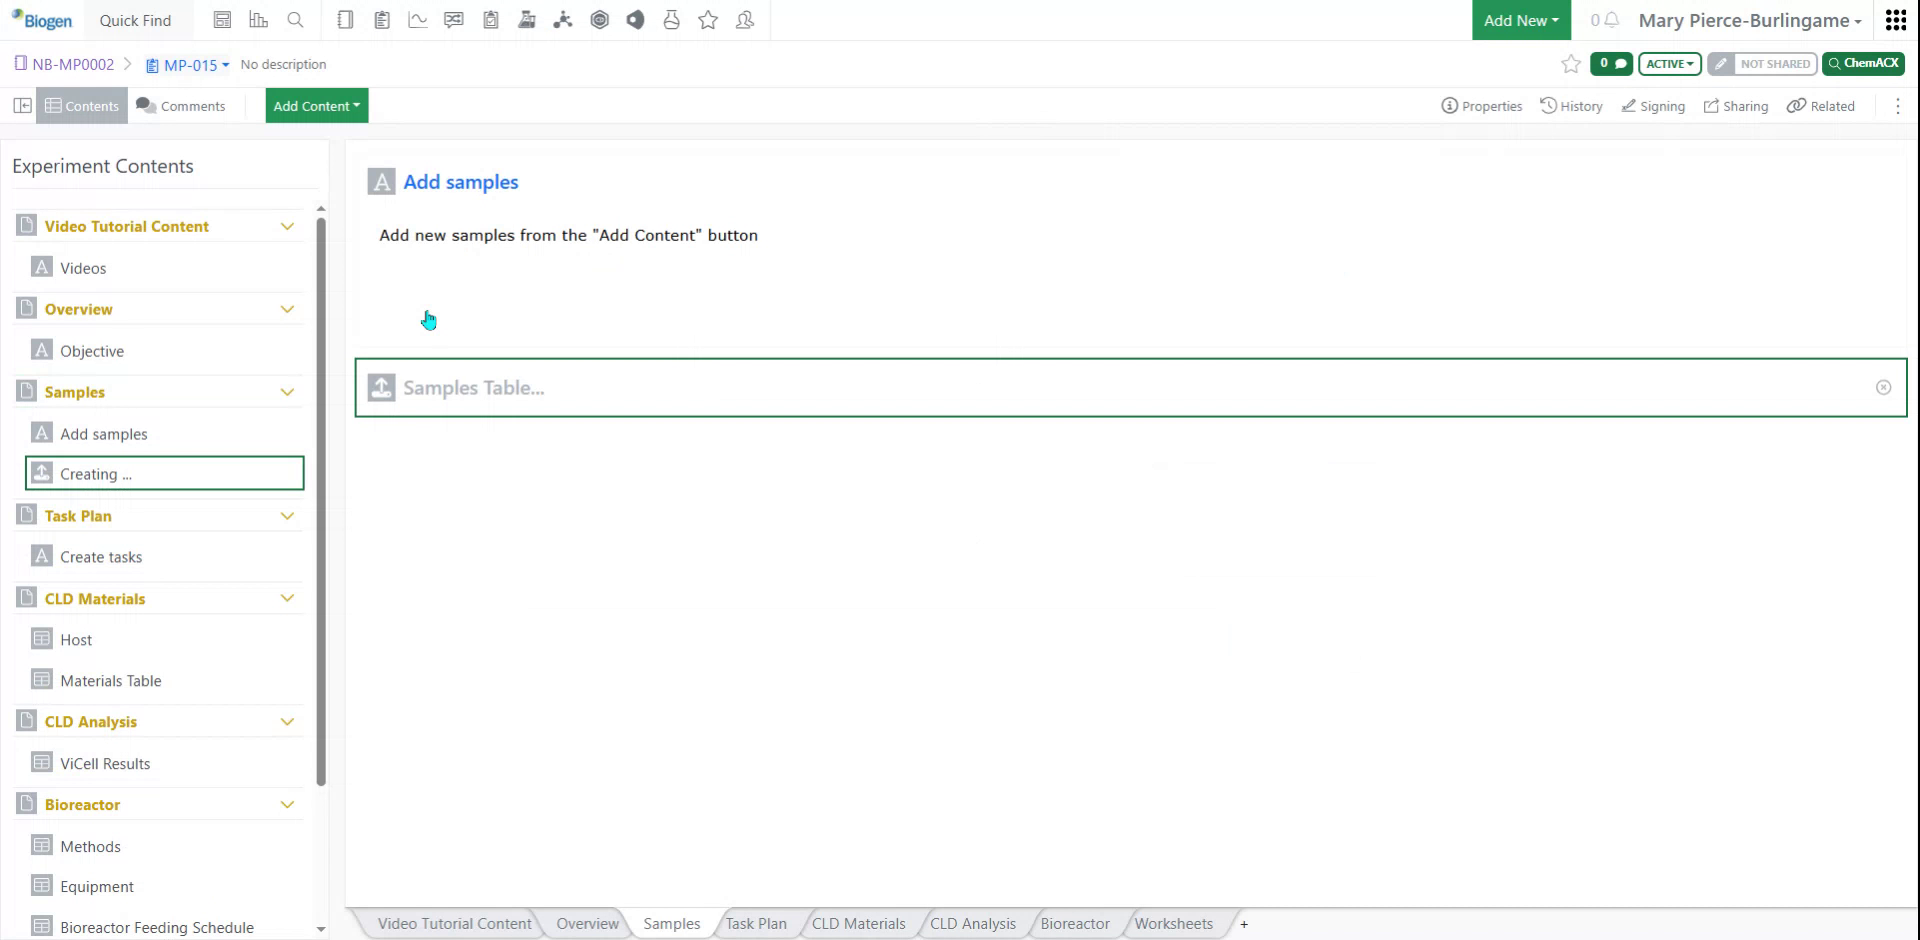Image resolution: width=1920 pixels, height=940 pixels.
Task: Collapse the left Experiment Contents sidebar
Action: tap(22, 105)
